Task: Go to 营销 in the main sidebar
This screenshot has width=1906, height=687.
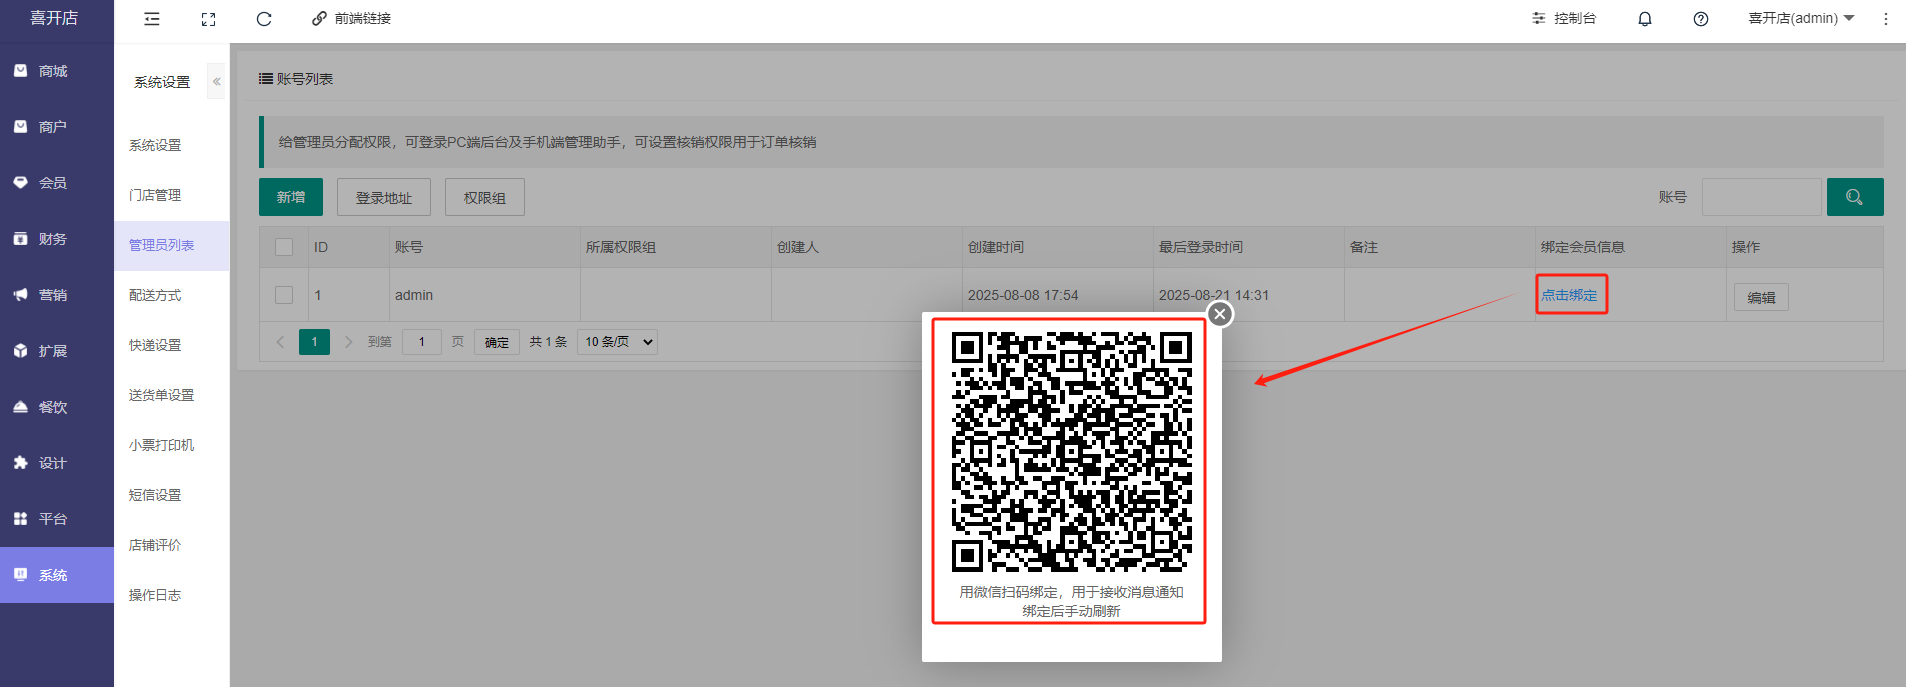Action: 57,295
